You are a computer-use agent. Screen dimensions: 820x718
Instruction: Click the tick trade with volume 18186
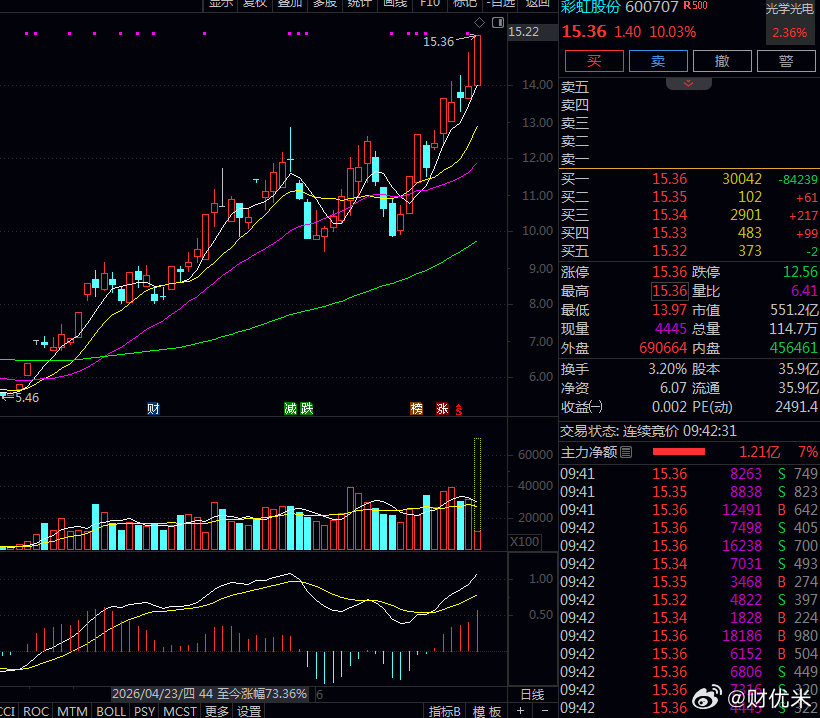click(x=742, y=636)
